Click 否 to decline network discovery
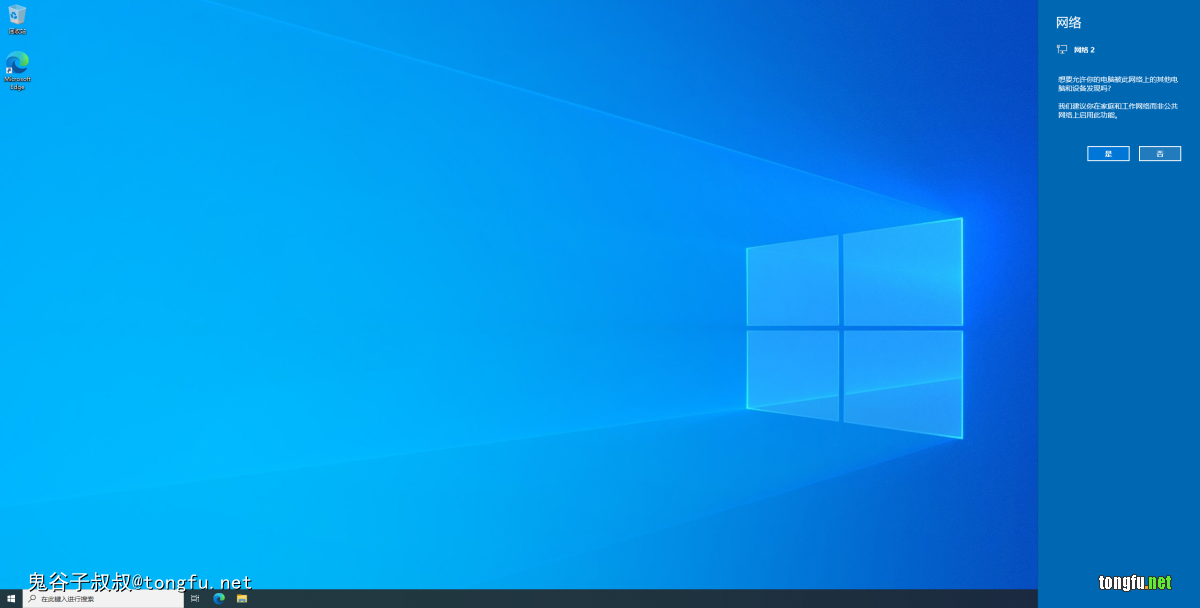 point(1159,153)
